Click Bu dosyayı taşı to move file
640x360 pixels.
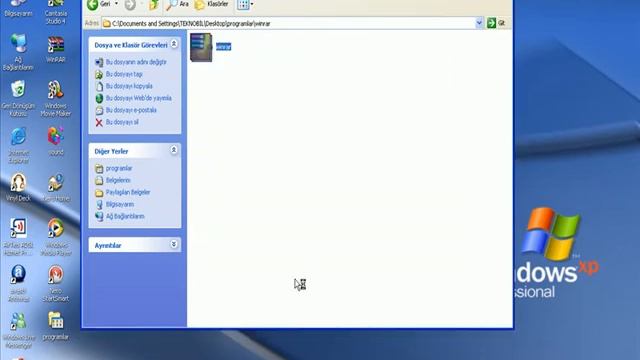coord(124,74)
